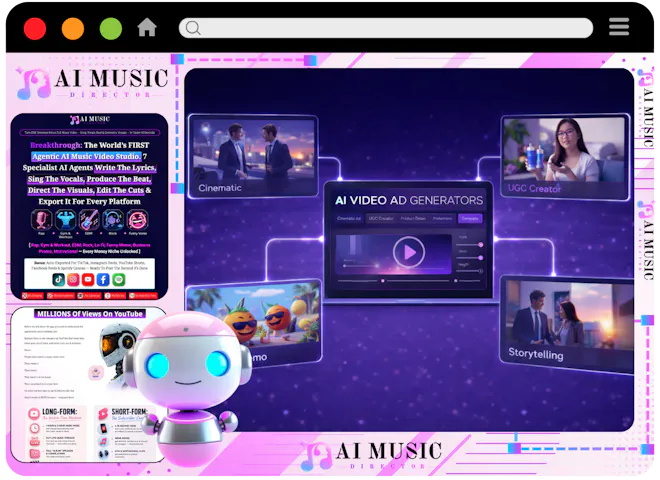Click the Shorts icon beside SHORT-FORM
This screenshot has height=480, width=660.
tap(103, 413)
